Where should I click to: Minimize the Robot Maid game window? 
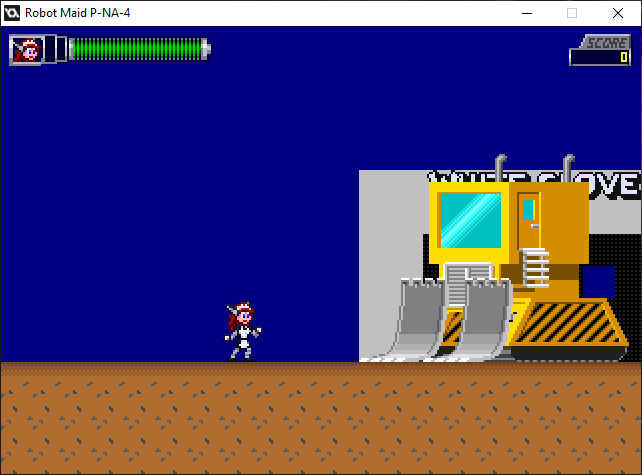527,13
